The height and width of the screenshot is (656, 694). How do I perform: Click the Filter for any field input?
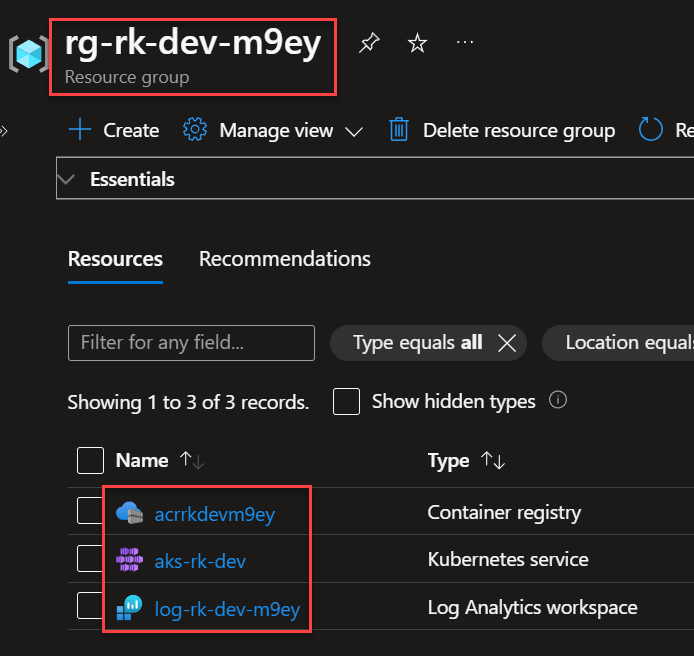coord(191,343)
